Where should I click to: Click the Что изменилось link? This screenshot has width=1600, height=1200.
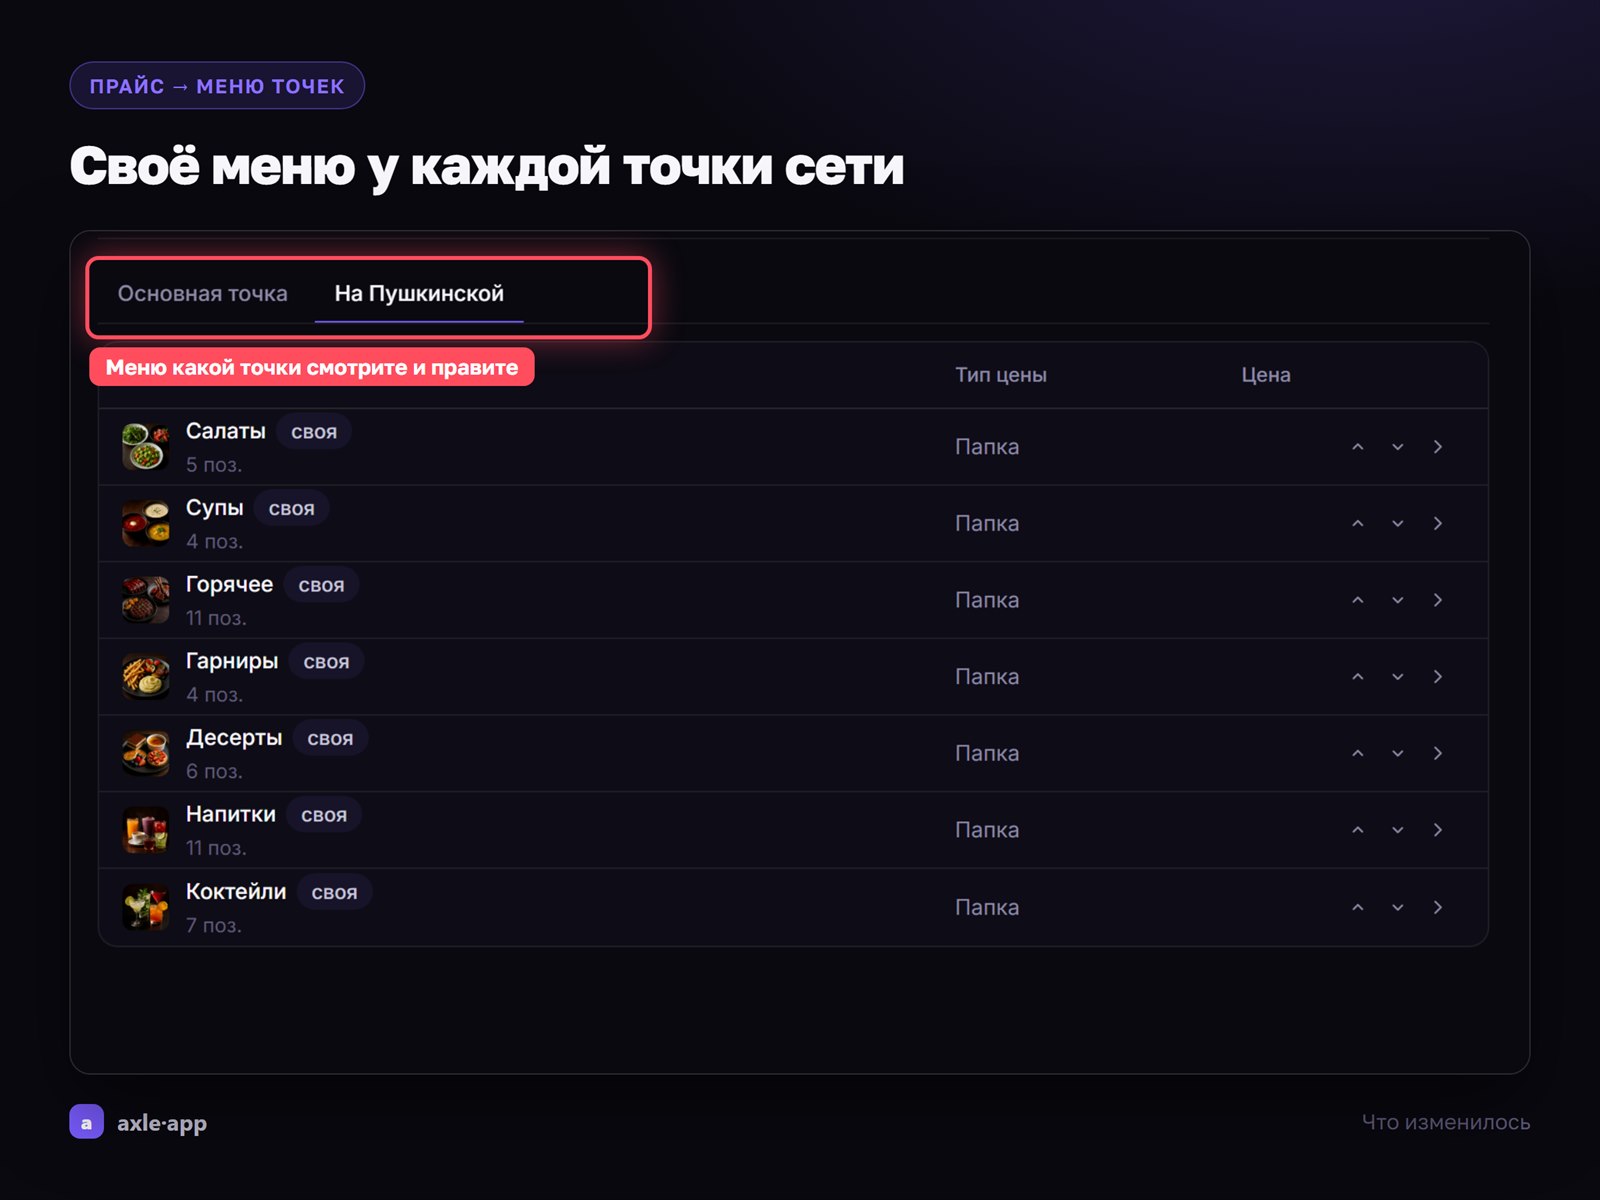[1446, 1122]
